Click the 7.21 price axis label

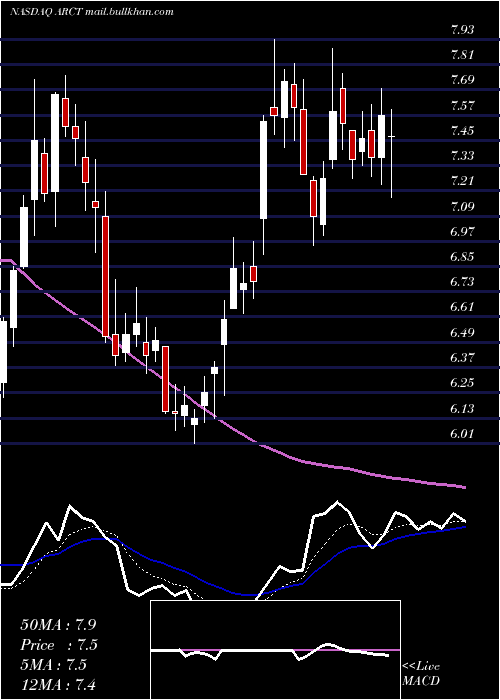coord(462,182)
